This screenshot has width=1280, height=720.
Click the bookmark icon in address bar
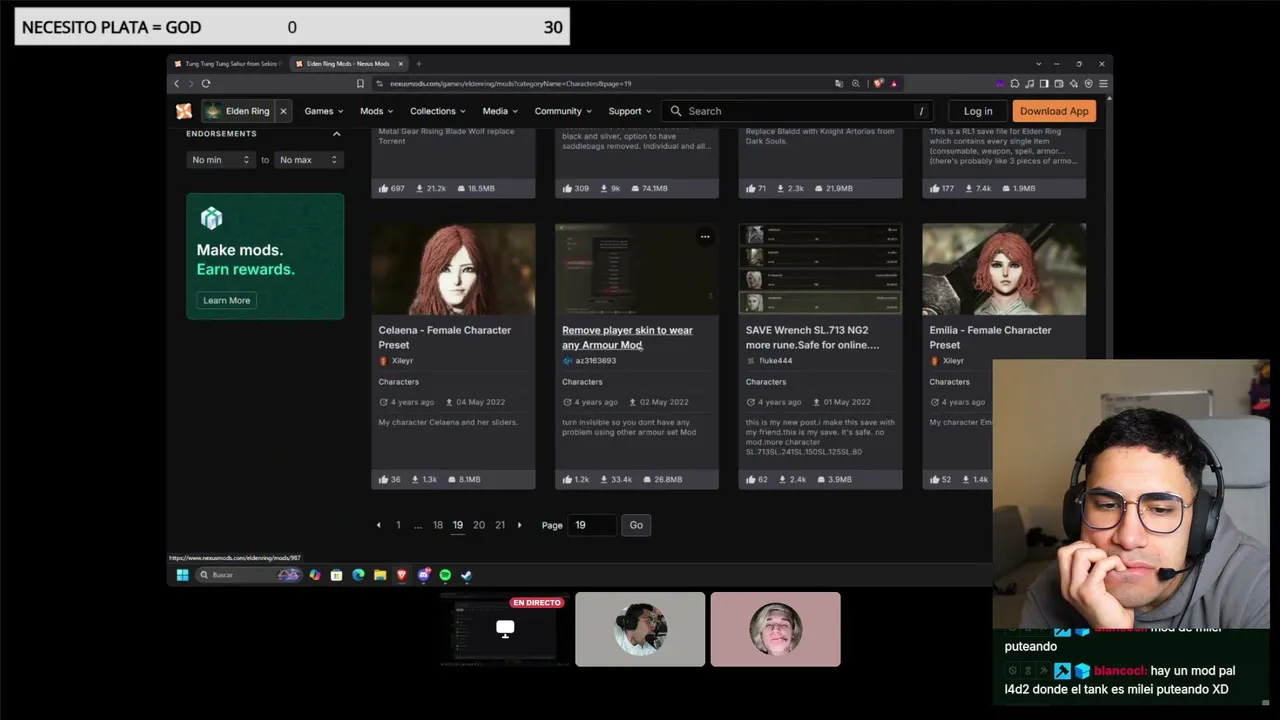[x=360, y=84]
